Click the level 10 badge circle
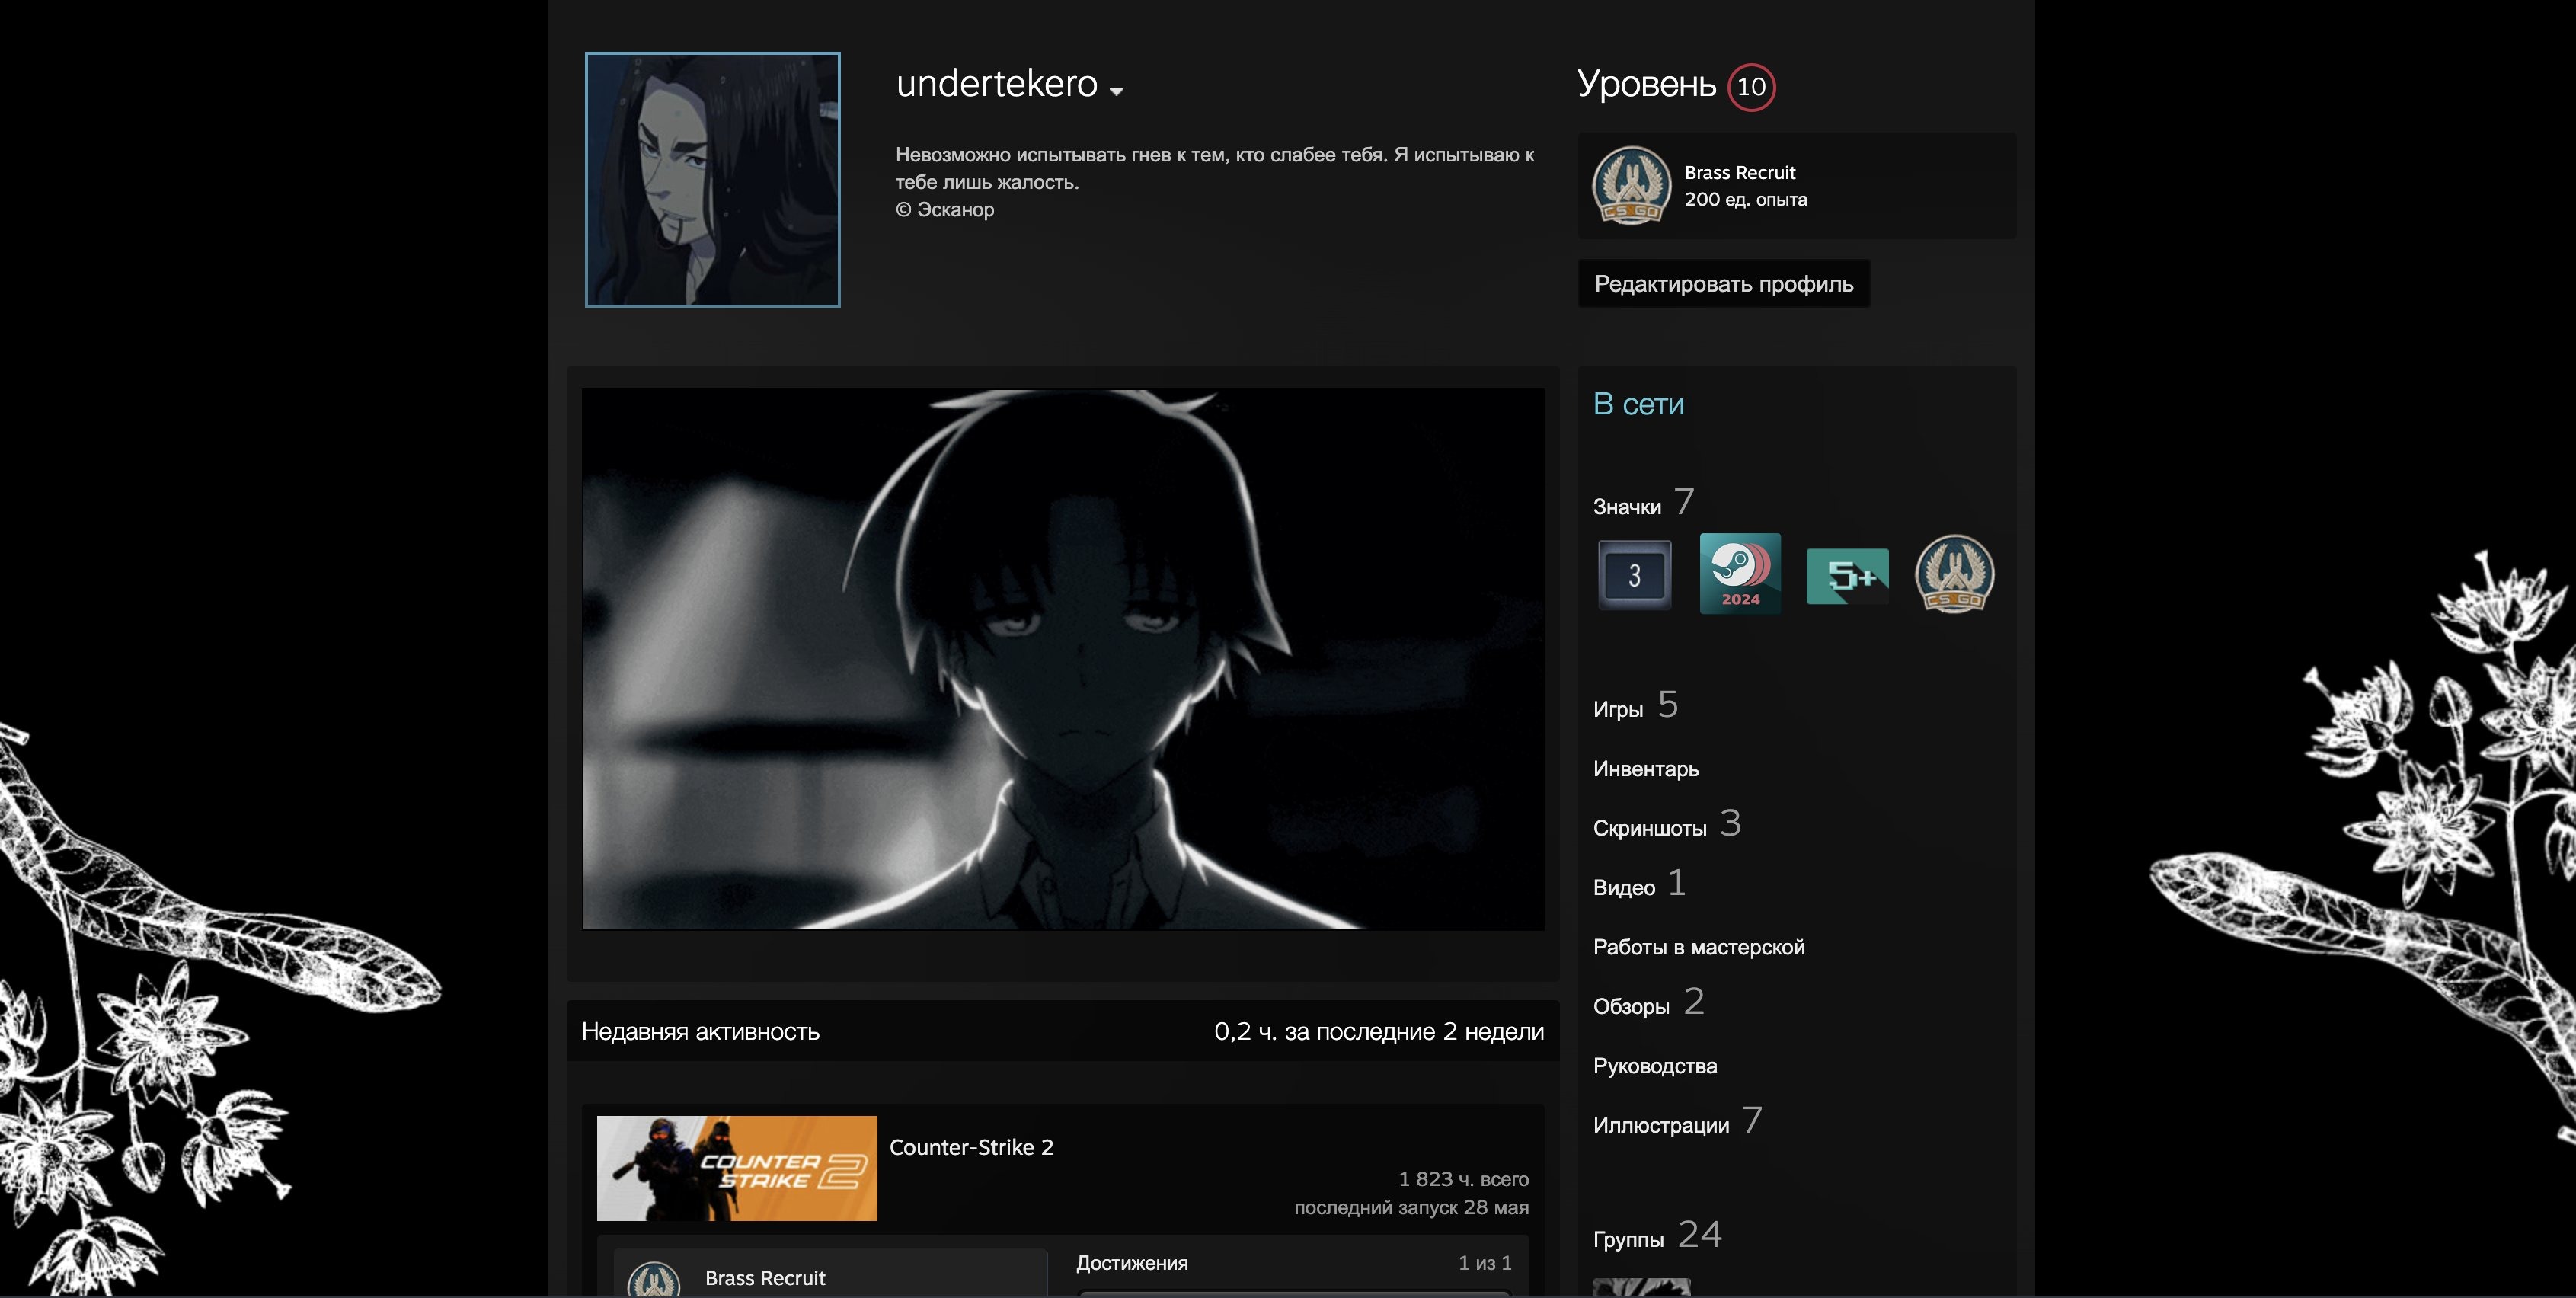The image size is (2576, 1298). point(1751,87)
